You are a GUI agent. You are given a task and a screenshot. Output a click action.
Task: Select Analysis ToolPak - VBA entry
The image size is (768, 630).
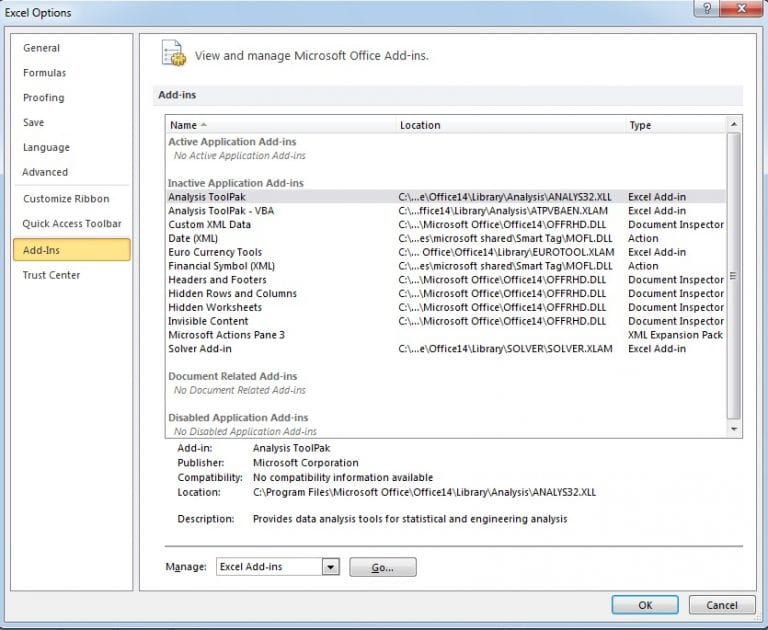220,211
